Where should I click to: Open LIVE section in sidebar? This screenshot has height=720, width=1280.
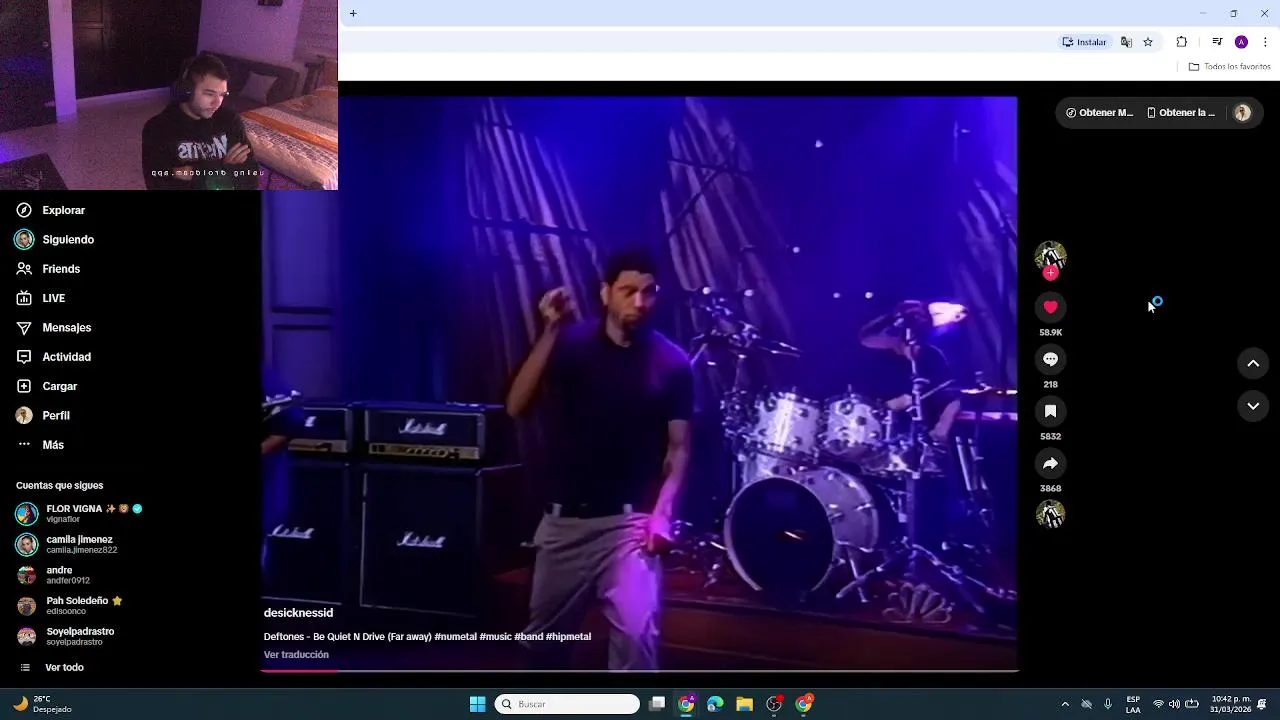click(x=41, y=298)
